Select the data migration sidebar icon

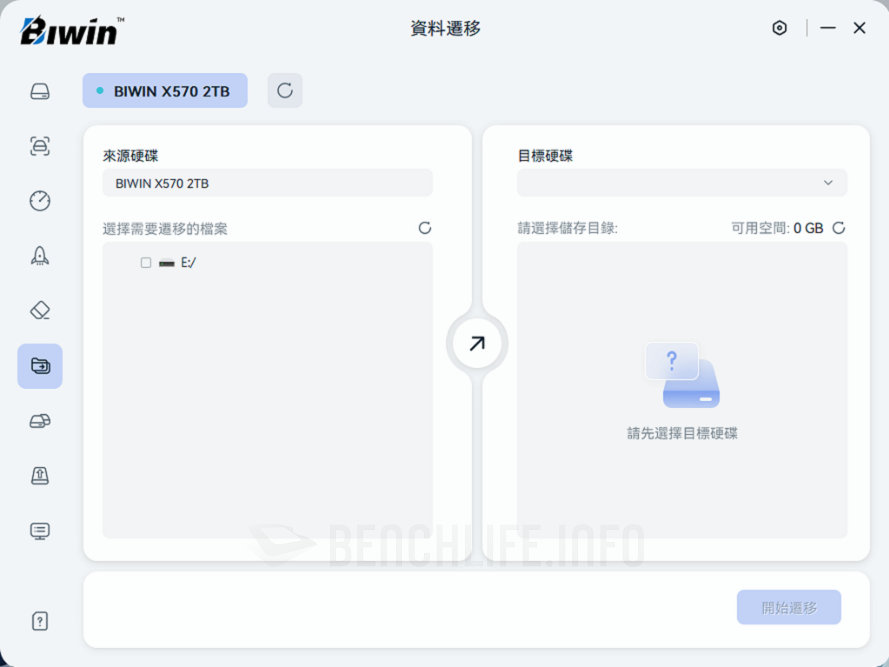(x=40, y=366)
